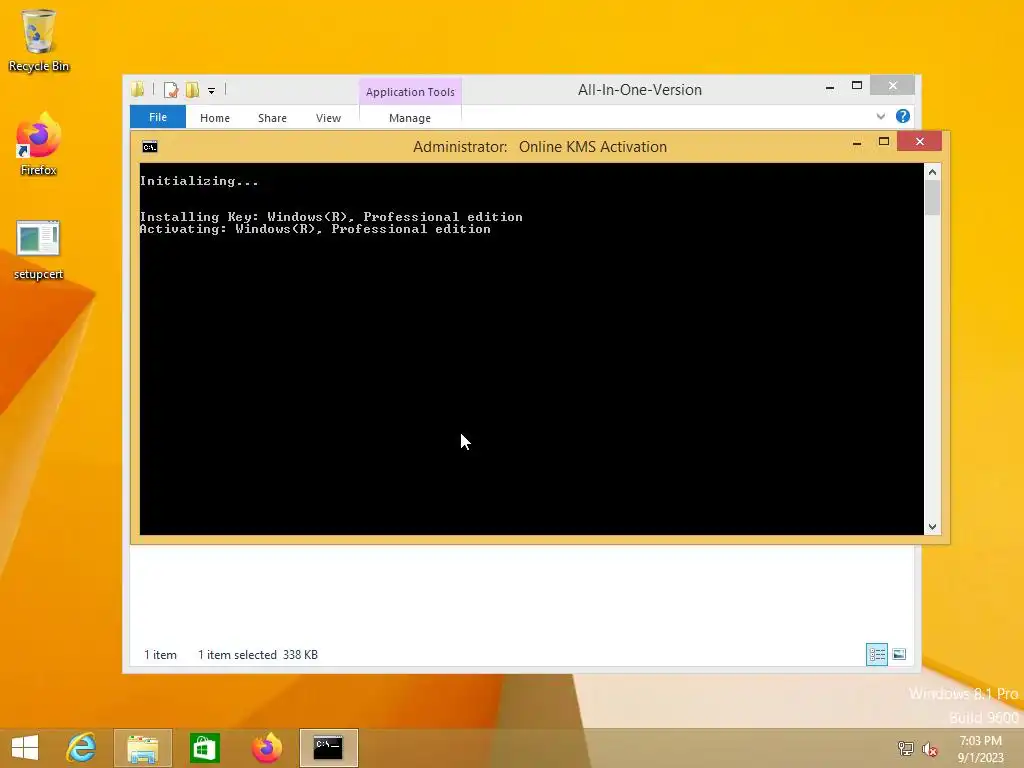
Task: Switch to the View ribbon tab
Action: pos(328,118)
